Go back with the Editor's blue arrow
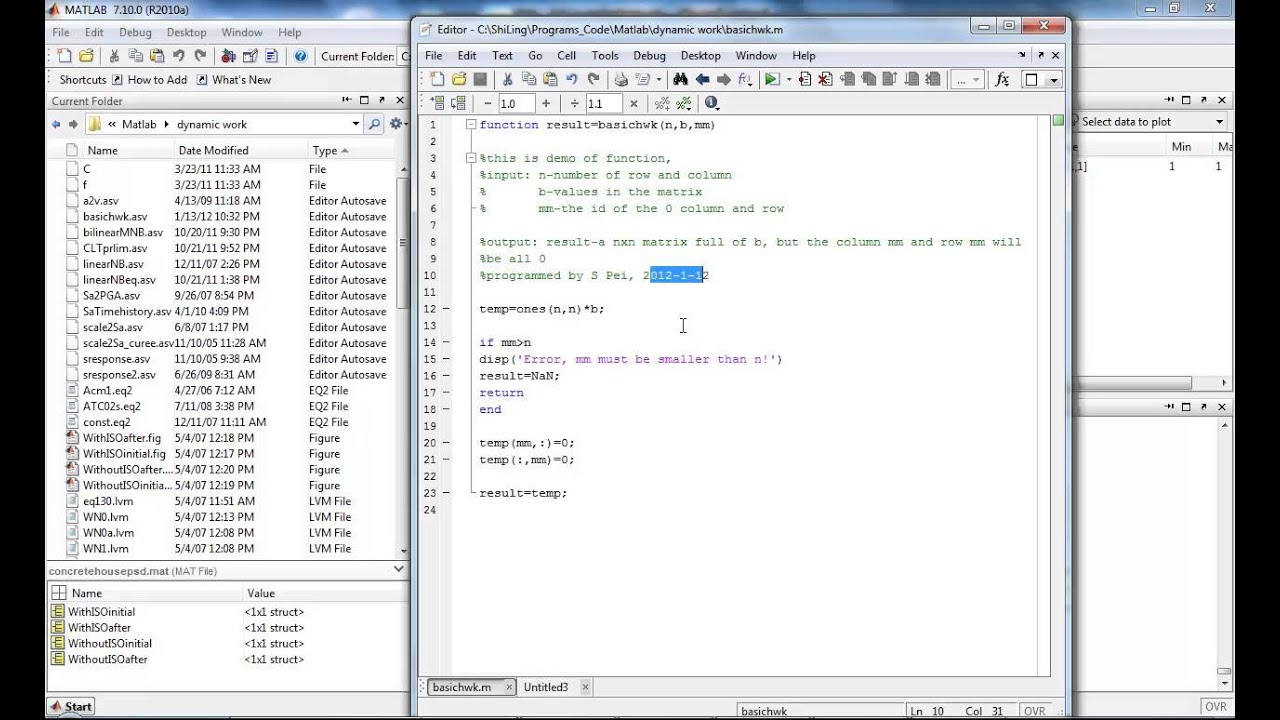The width and height of the screenshot is (1280, 720). pyautogui.click(x=702, y=80)
